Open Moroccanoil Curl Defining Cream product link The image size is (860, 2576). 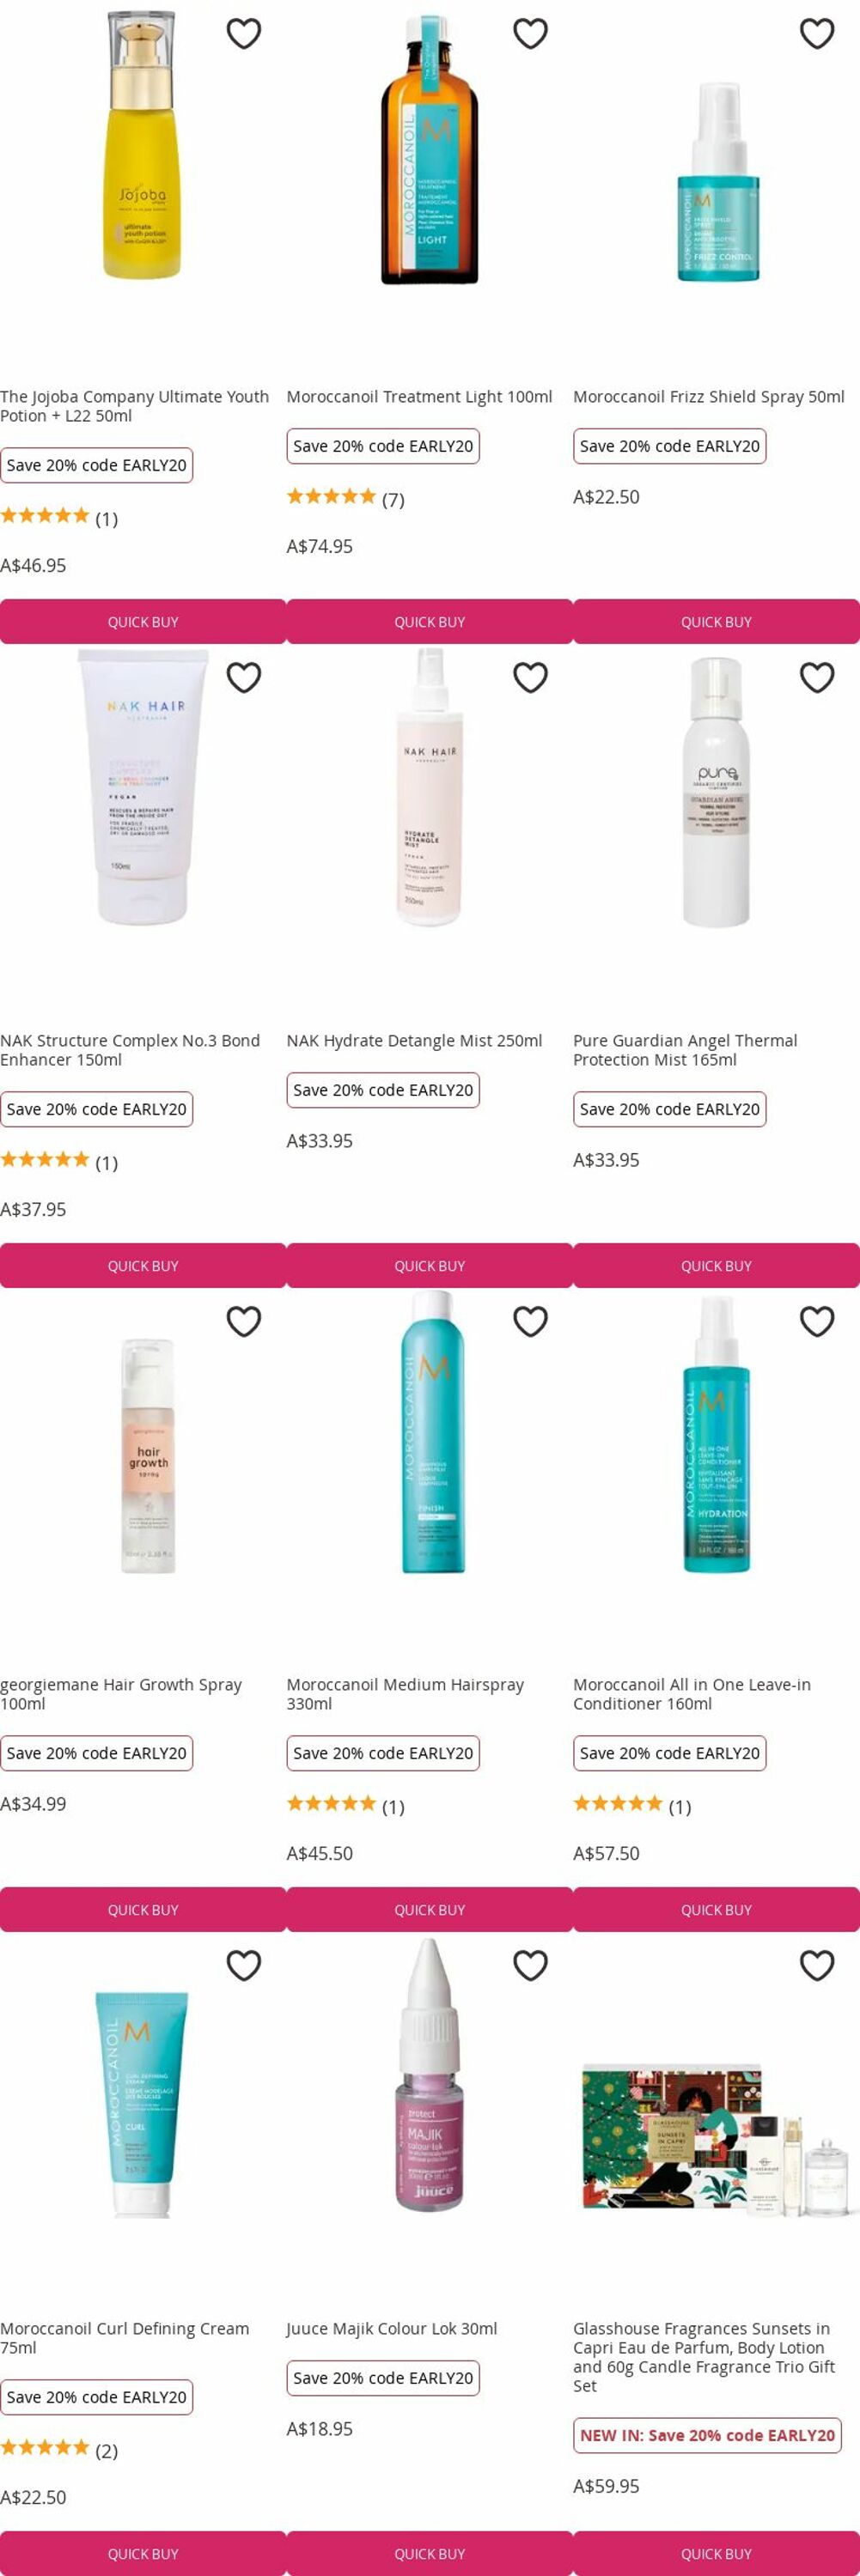(x=125, y=2338)
